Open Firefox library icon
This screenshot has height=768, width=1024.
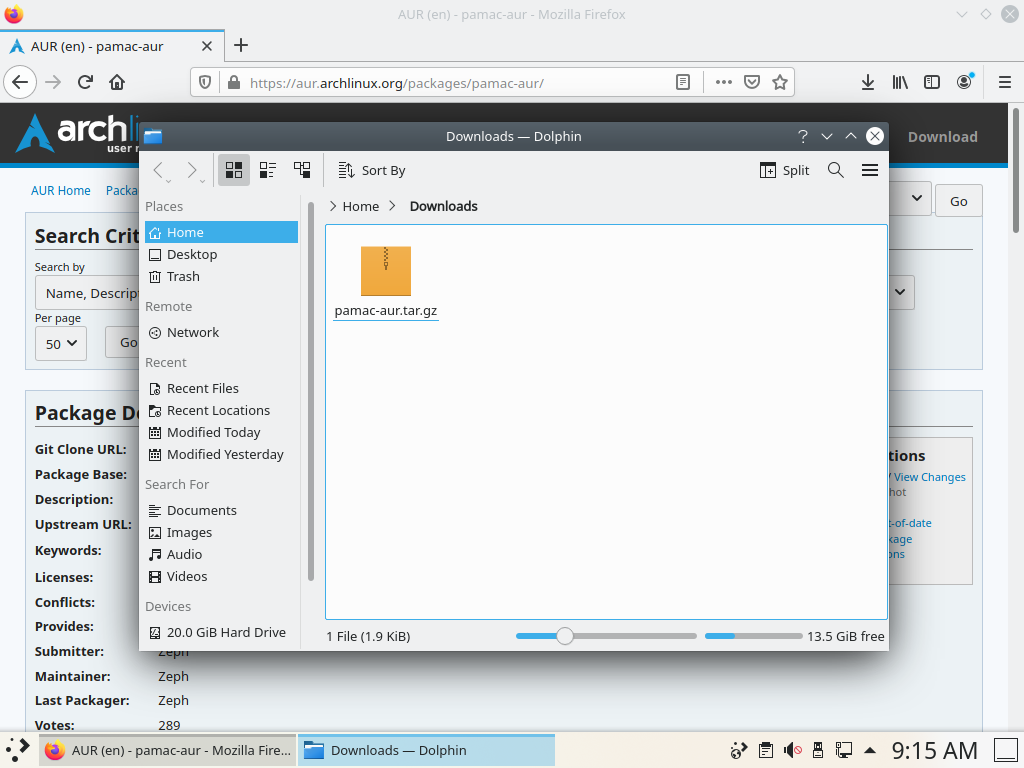click(x=900, y=82)
